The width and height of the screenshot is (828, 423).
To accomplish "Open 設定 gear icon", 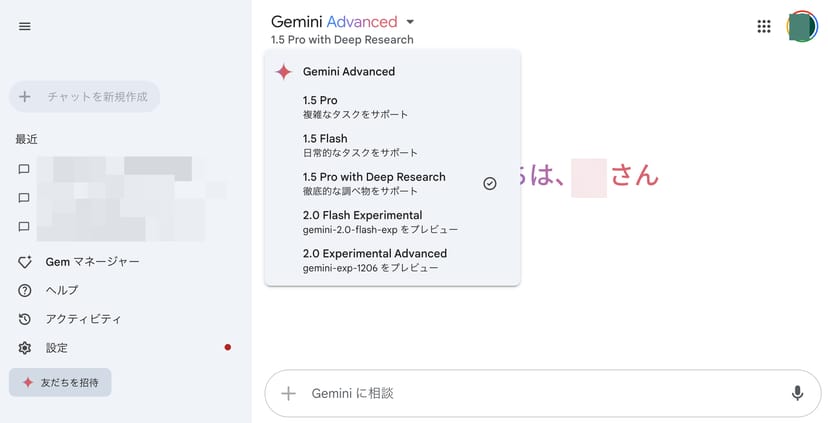I will tap(25, 348).
